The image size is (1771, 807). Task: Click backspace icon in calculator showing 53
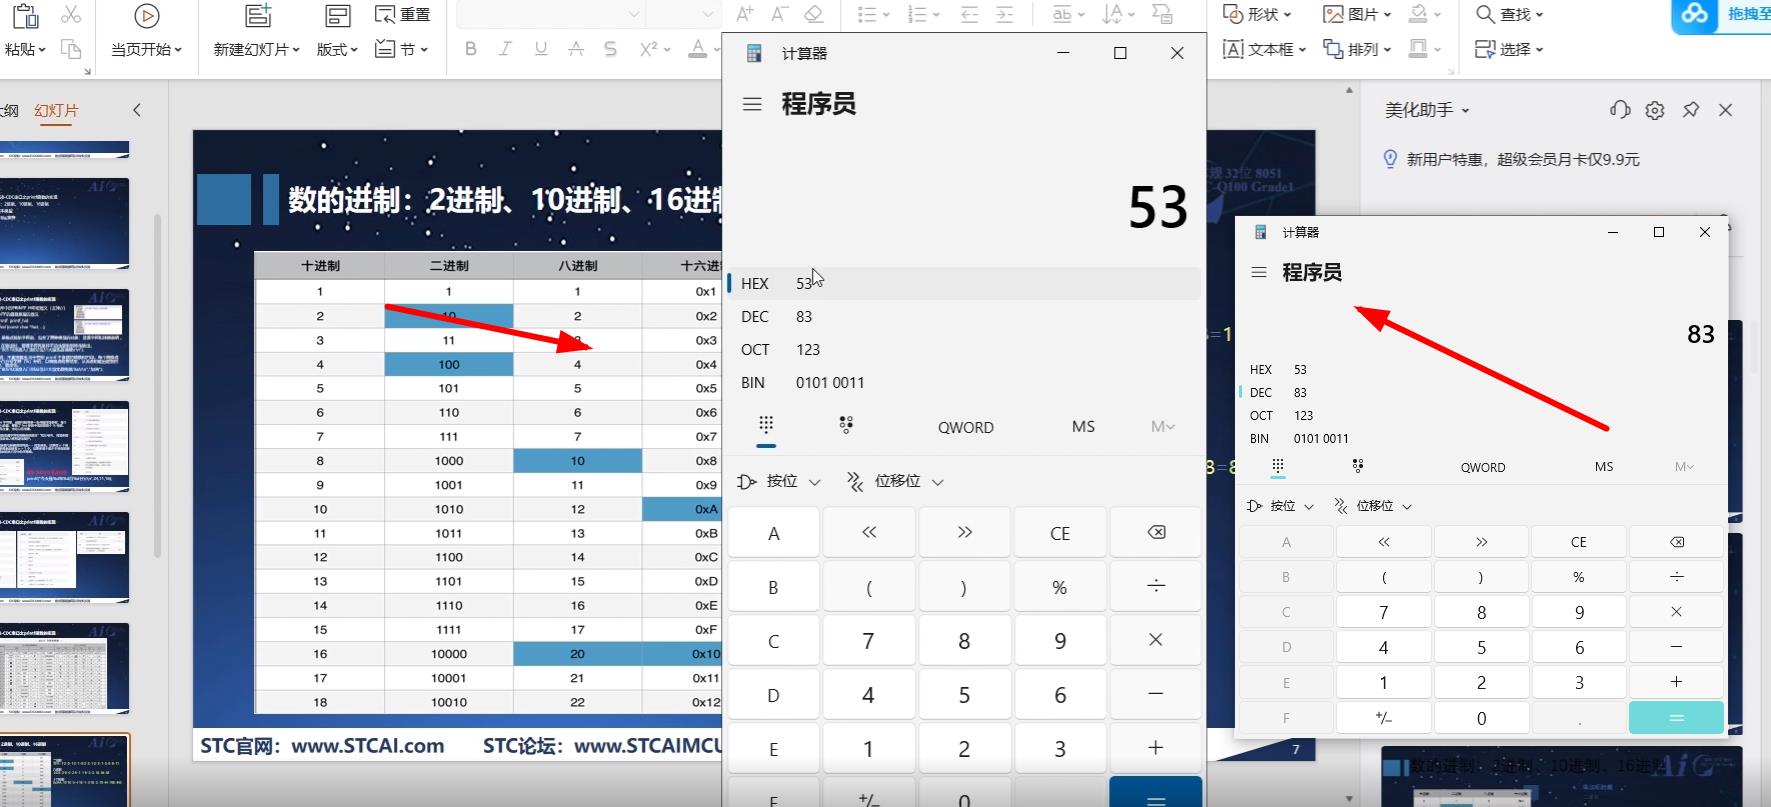point(1156,533)
